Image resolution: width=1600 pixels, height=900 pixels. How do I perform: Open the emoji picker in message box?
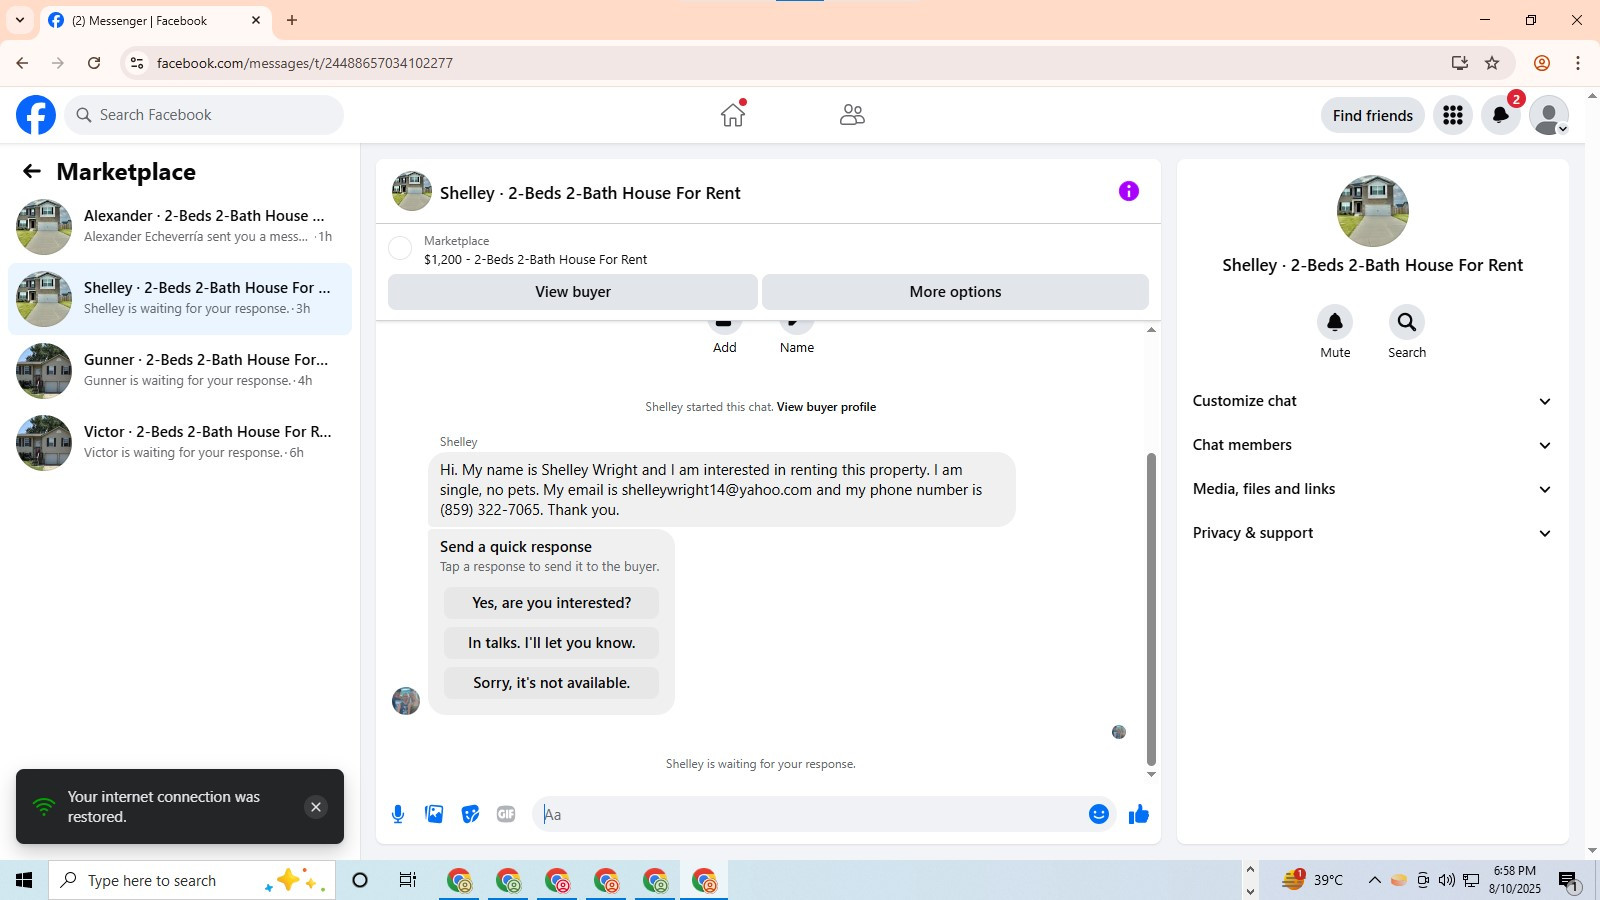click(1099, 814)
